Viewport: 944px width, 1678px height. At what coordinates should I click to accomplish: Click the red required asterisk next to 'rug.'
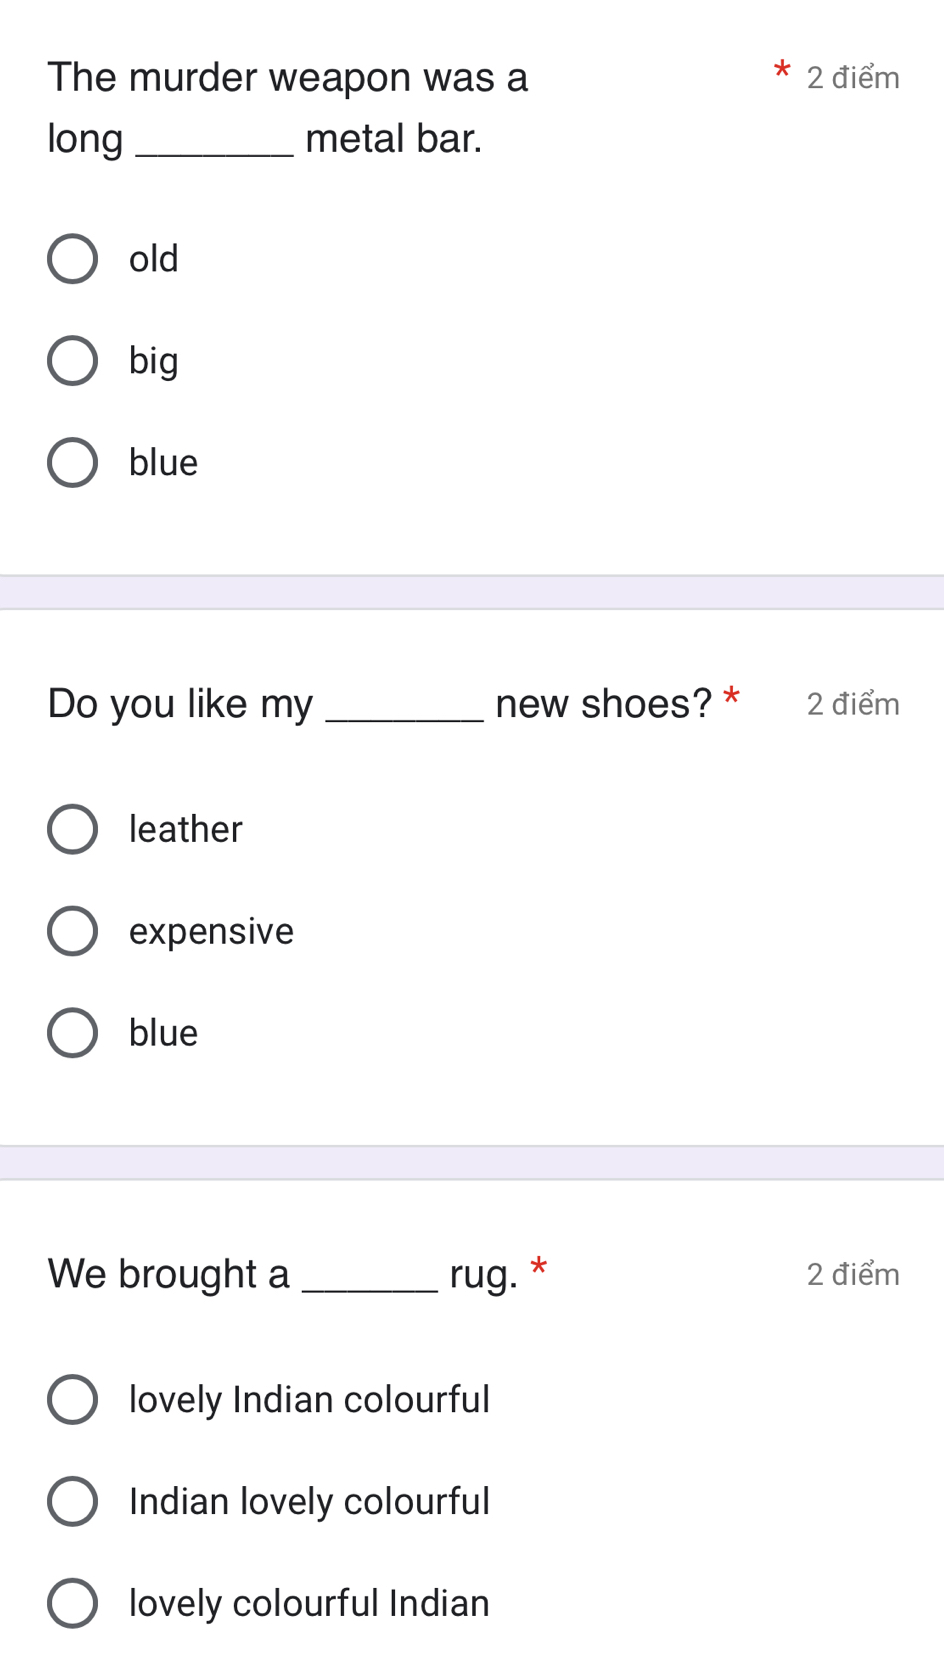coord(539,1267)
